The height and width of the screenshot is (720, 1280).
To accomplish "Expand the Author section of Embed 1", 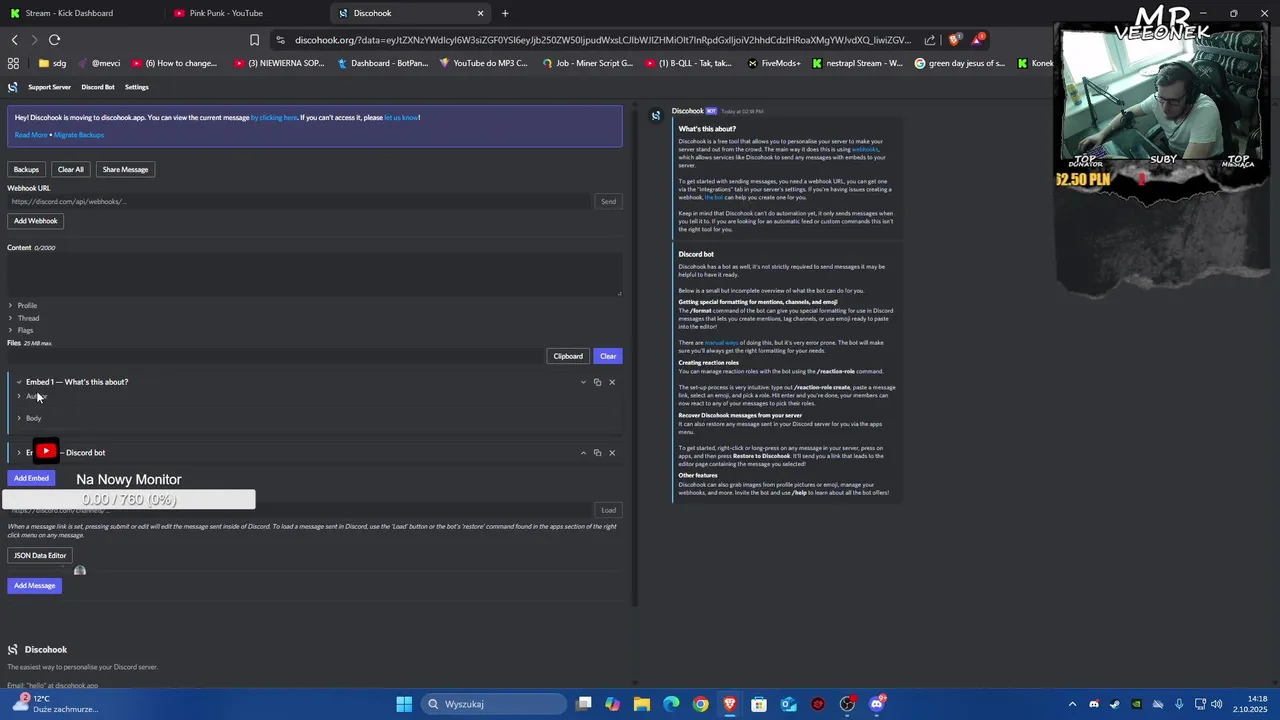I will coord(32,397).
